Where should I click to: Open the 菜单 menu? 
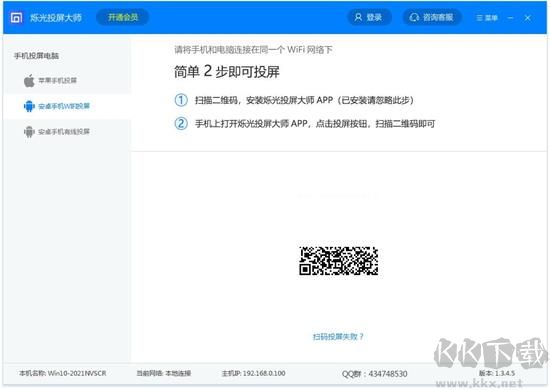click(x=487, y=18)
